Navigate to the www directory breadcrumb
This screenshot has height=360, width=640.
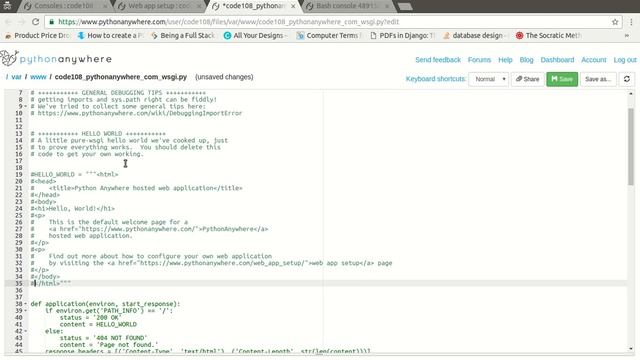pyautogui.click(x=38, y=77)
